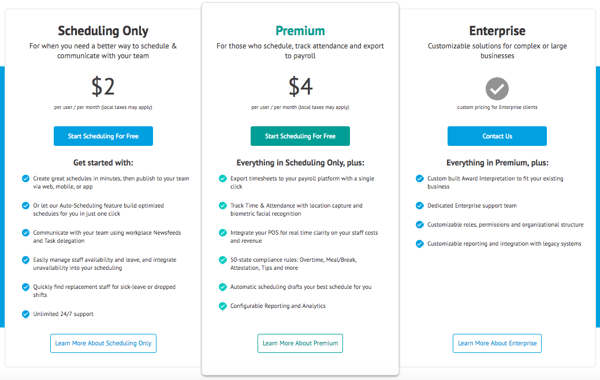Image resolution: width=600 pixels, height=380 pixels.
Task: Click the $2 price on Scheduling Only
Action: point(103,86)
